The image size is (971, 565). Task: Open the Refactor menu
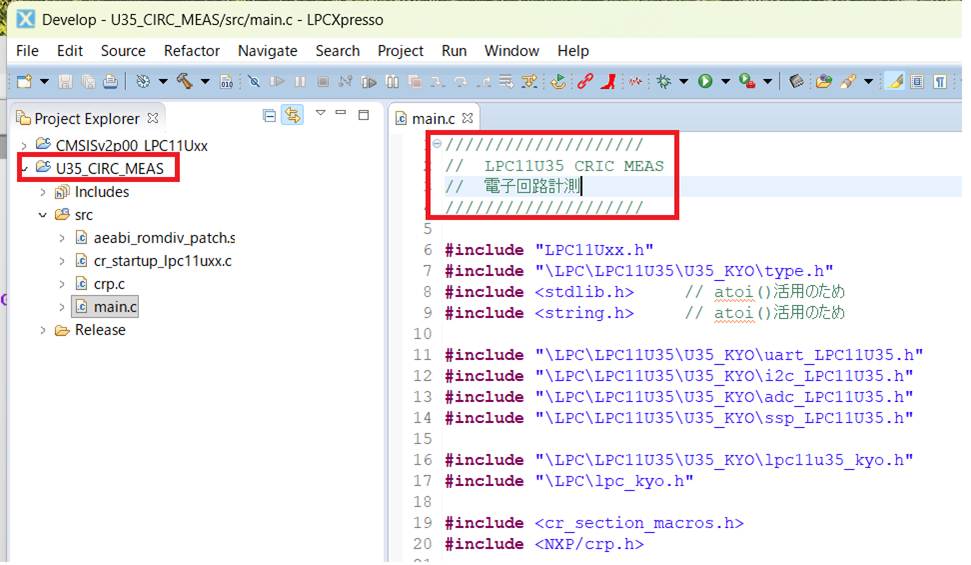click(191, 50)
